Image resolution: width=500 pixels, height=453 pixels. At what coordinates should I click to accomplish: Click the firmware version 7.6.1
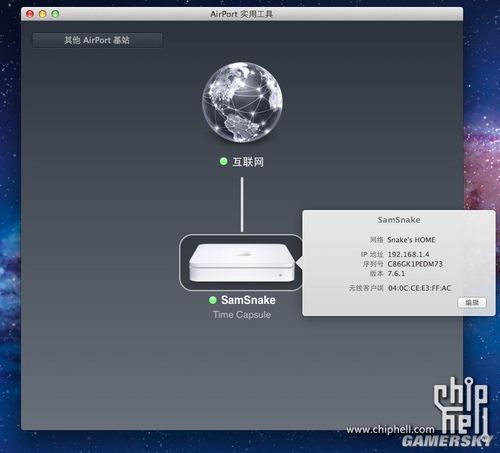coord(396,274)
